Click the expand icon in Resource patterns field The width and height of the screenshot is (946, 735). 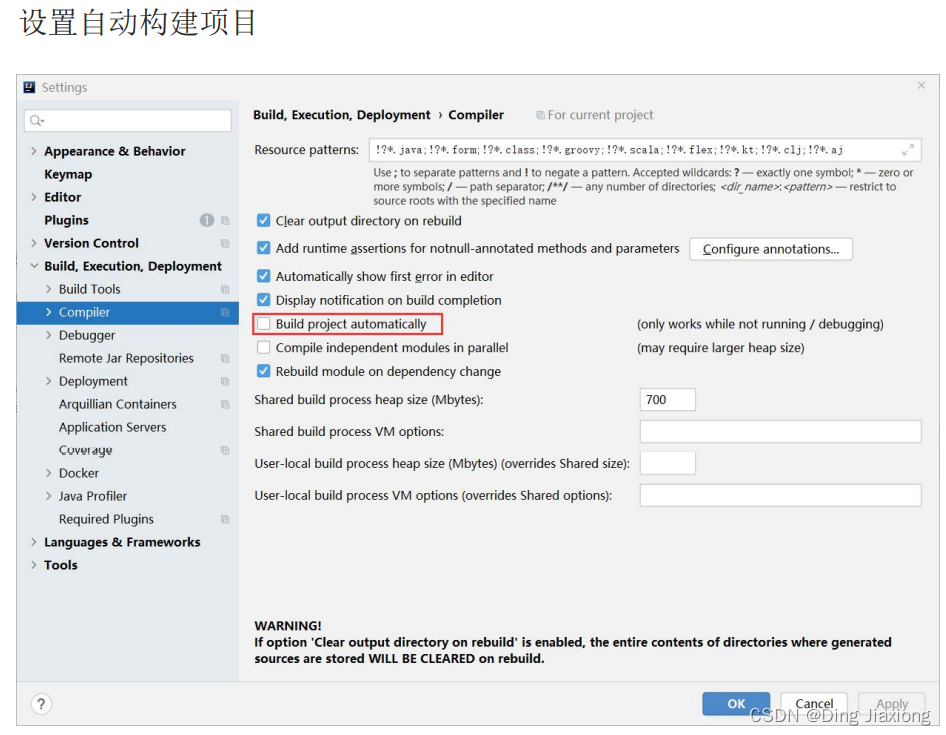tap(908, 150)
